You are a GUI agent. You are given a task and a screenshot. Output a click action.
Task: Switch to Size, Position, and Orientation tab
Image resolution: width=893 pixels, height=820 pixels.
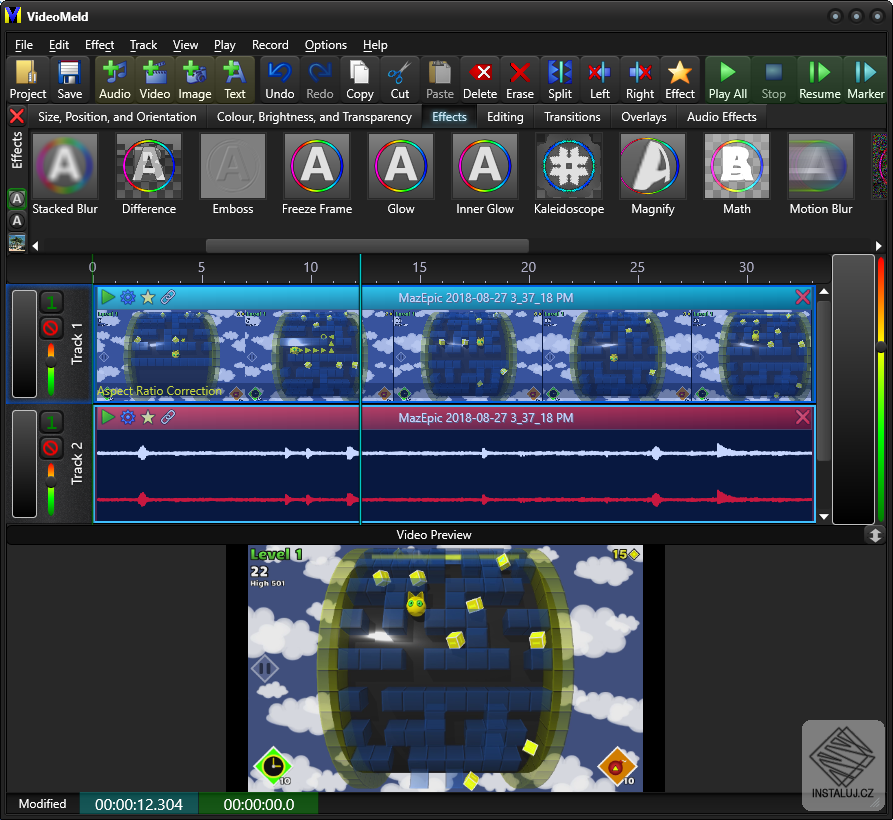tap(117, 117)
